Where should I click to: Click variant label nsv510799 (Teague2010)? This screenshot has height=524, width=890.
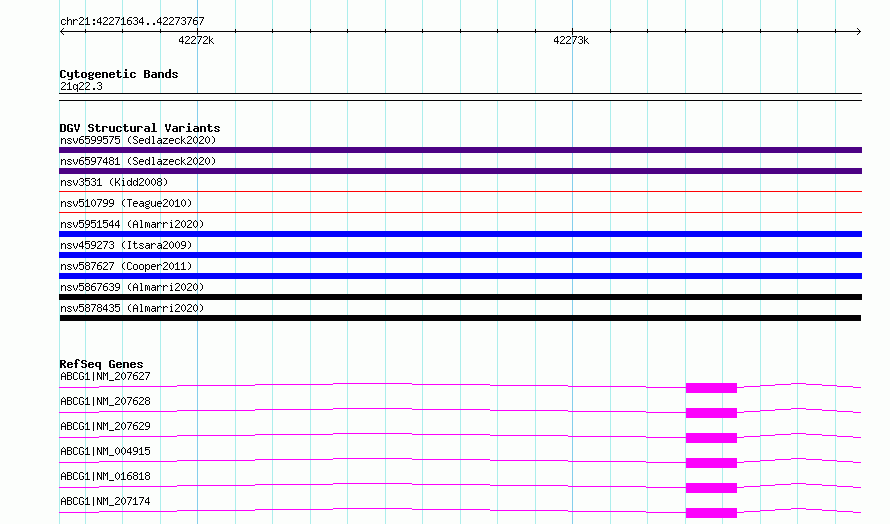[126, 203]
